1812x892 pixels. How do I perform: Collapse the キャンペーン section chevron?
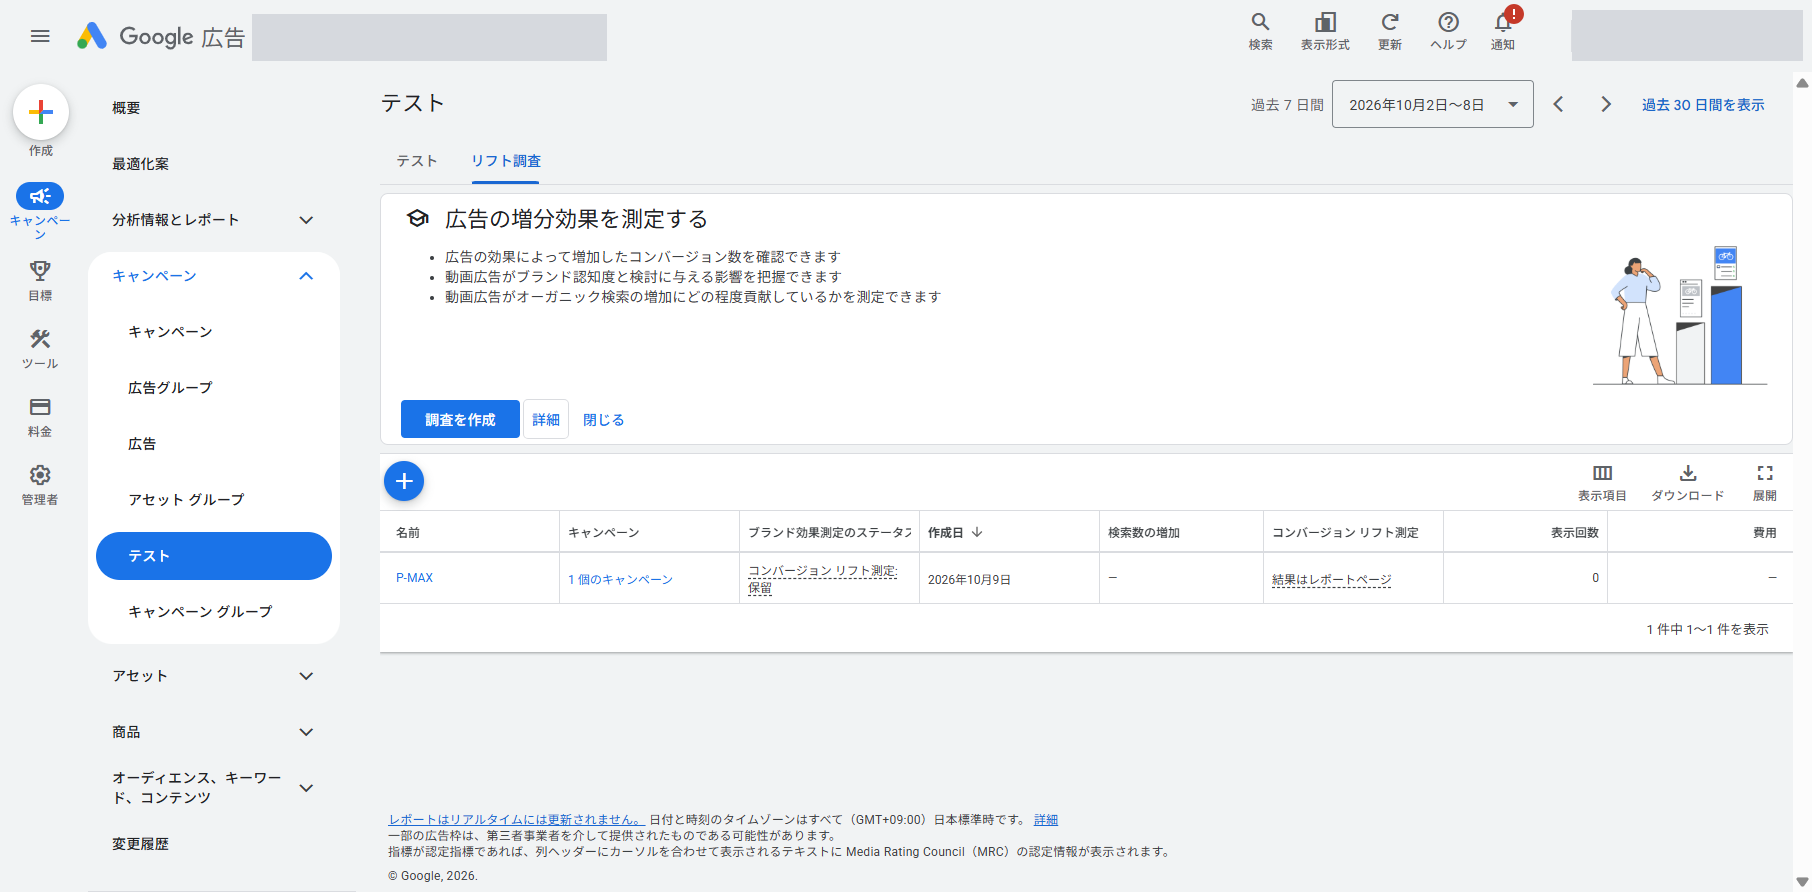click(x=307, y=276)
